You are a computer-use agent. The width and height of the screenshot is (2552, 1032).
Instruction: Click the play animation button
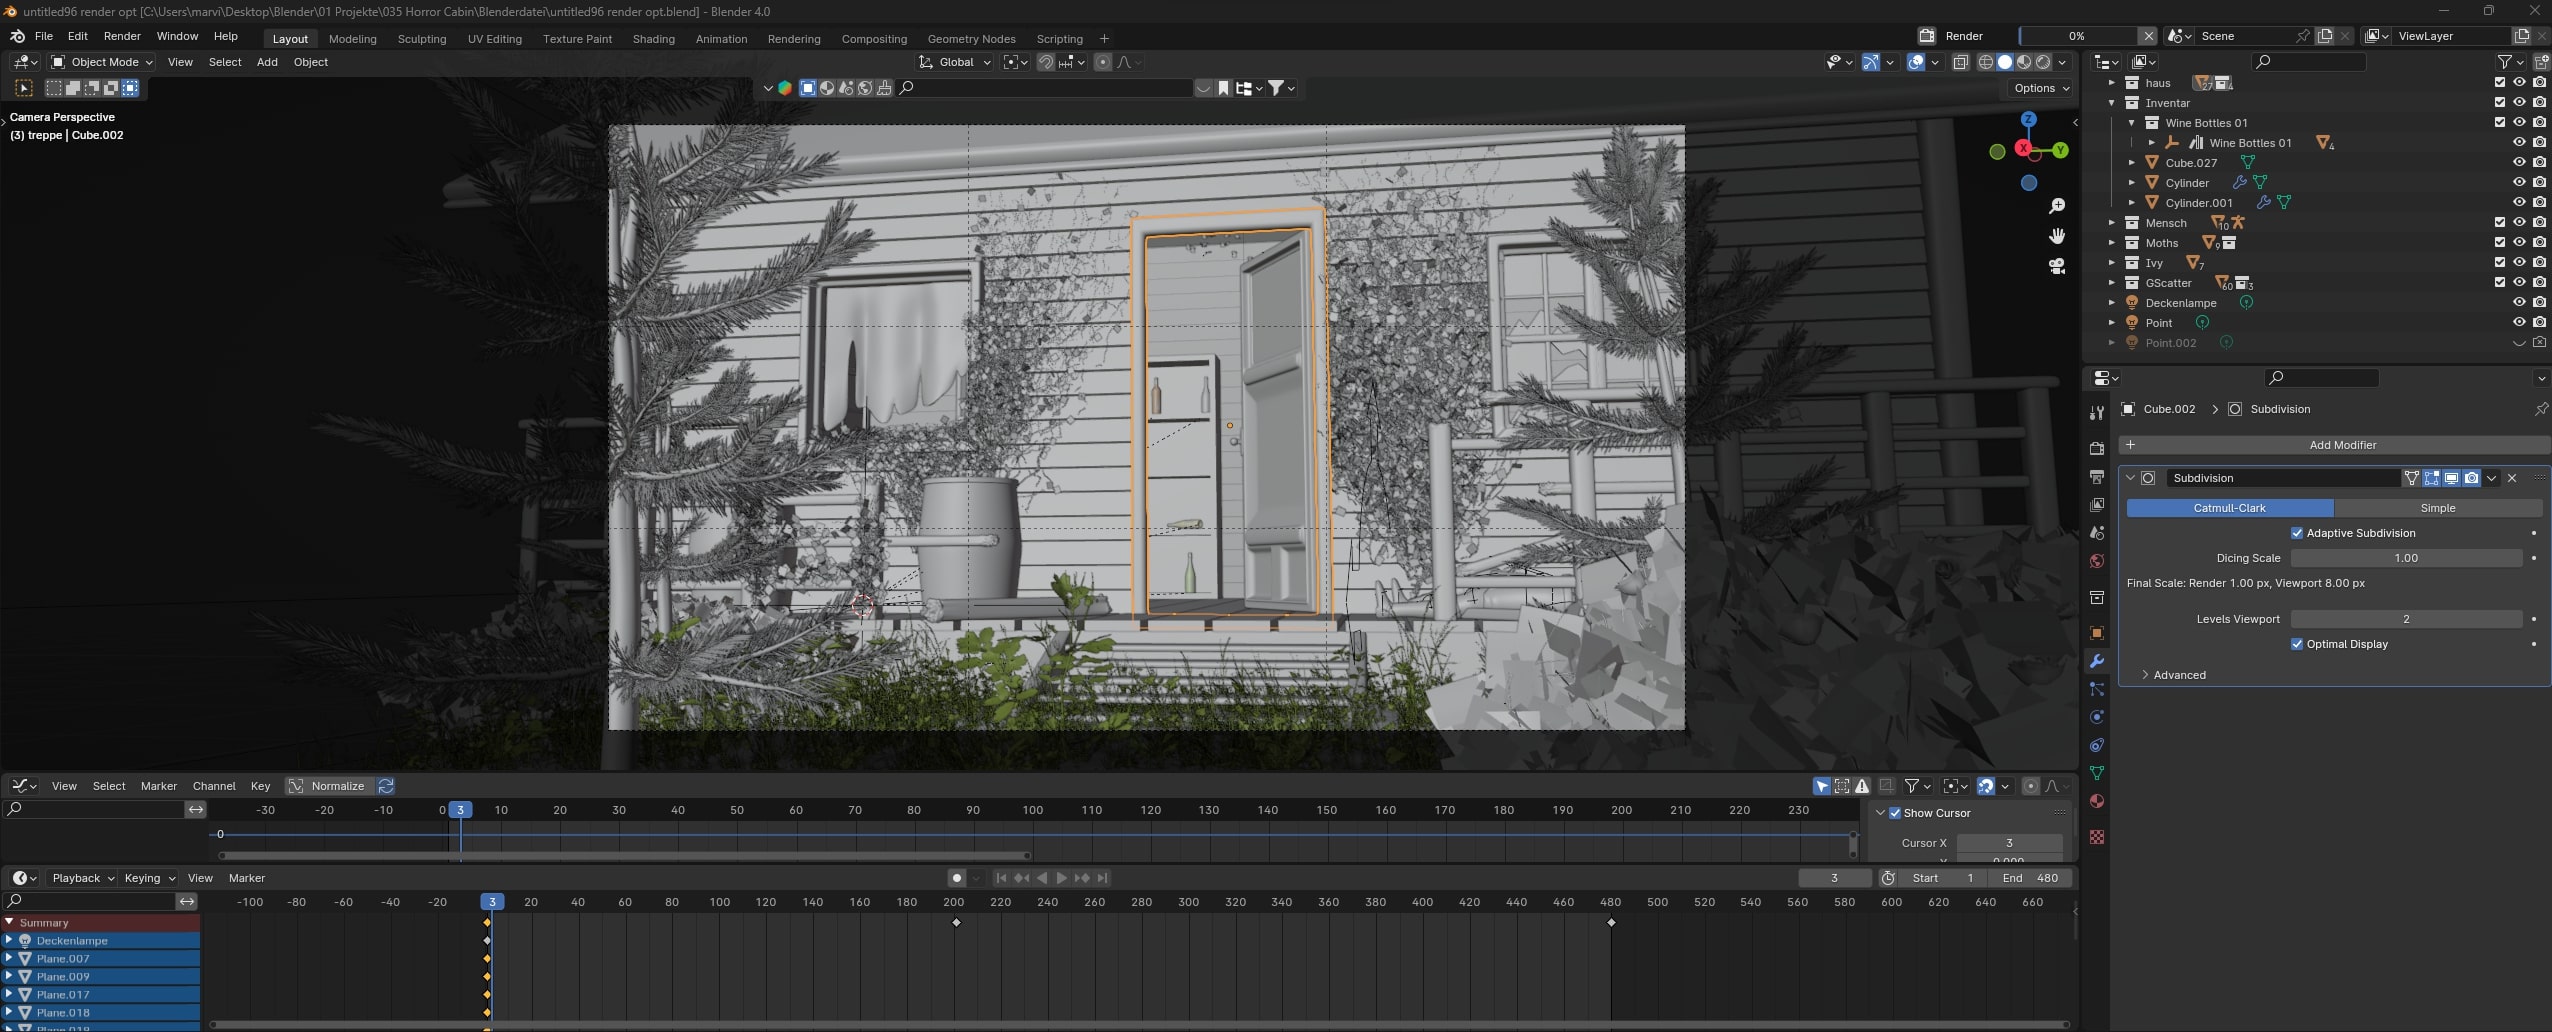(x=1061, y=878)
